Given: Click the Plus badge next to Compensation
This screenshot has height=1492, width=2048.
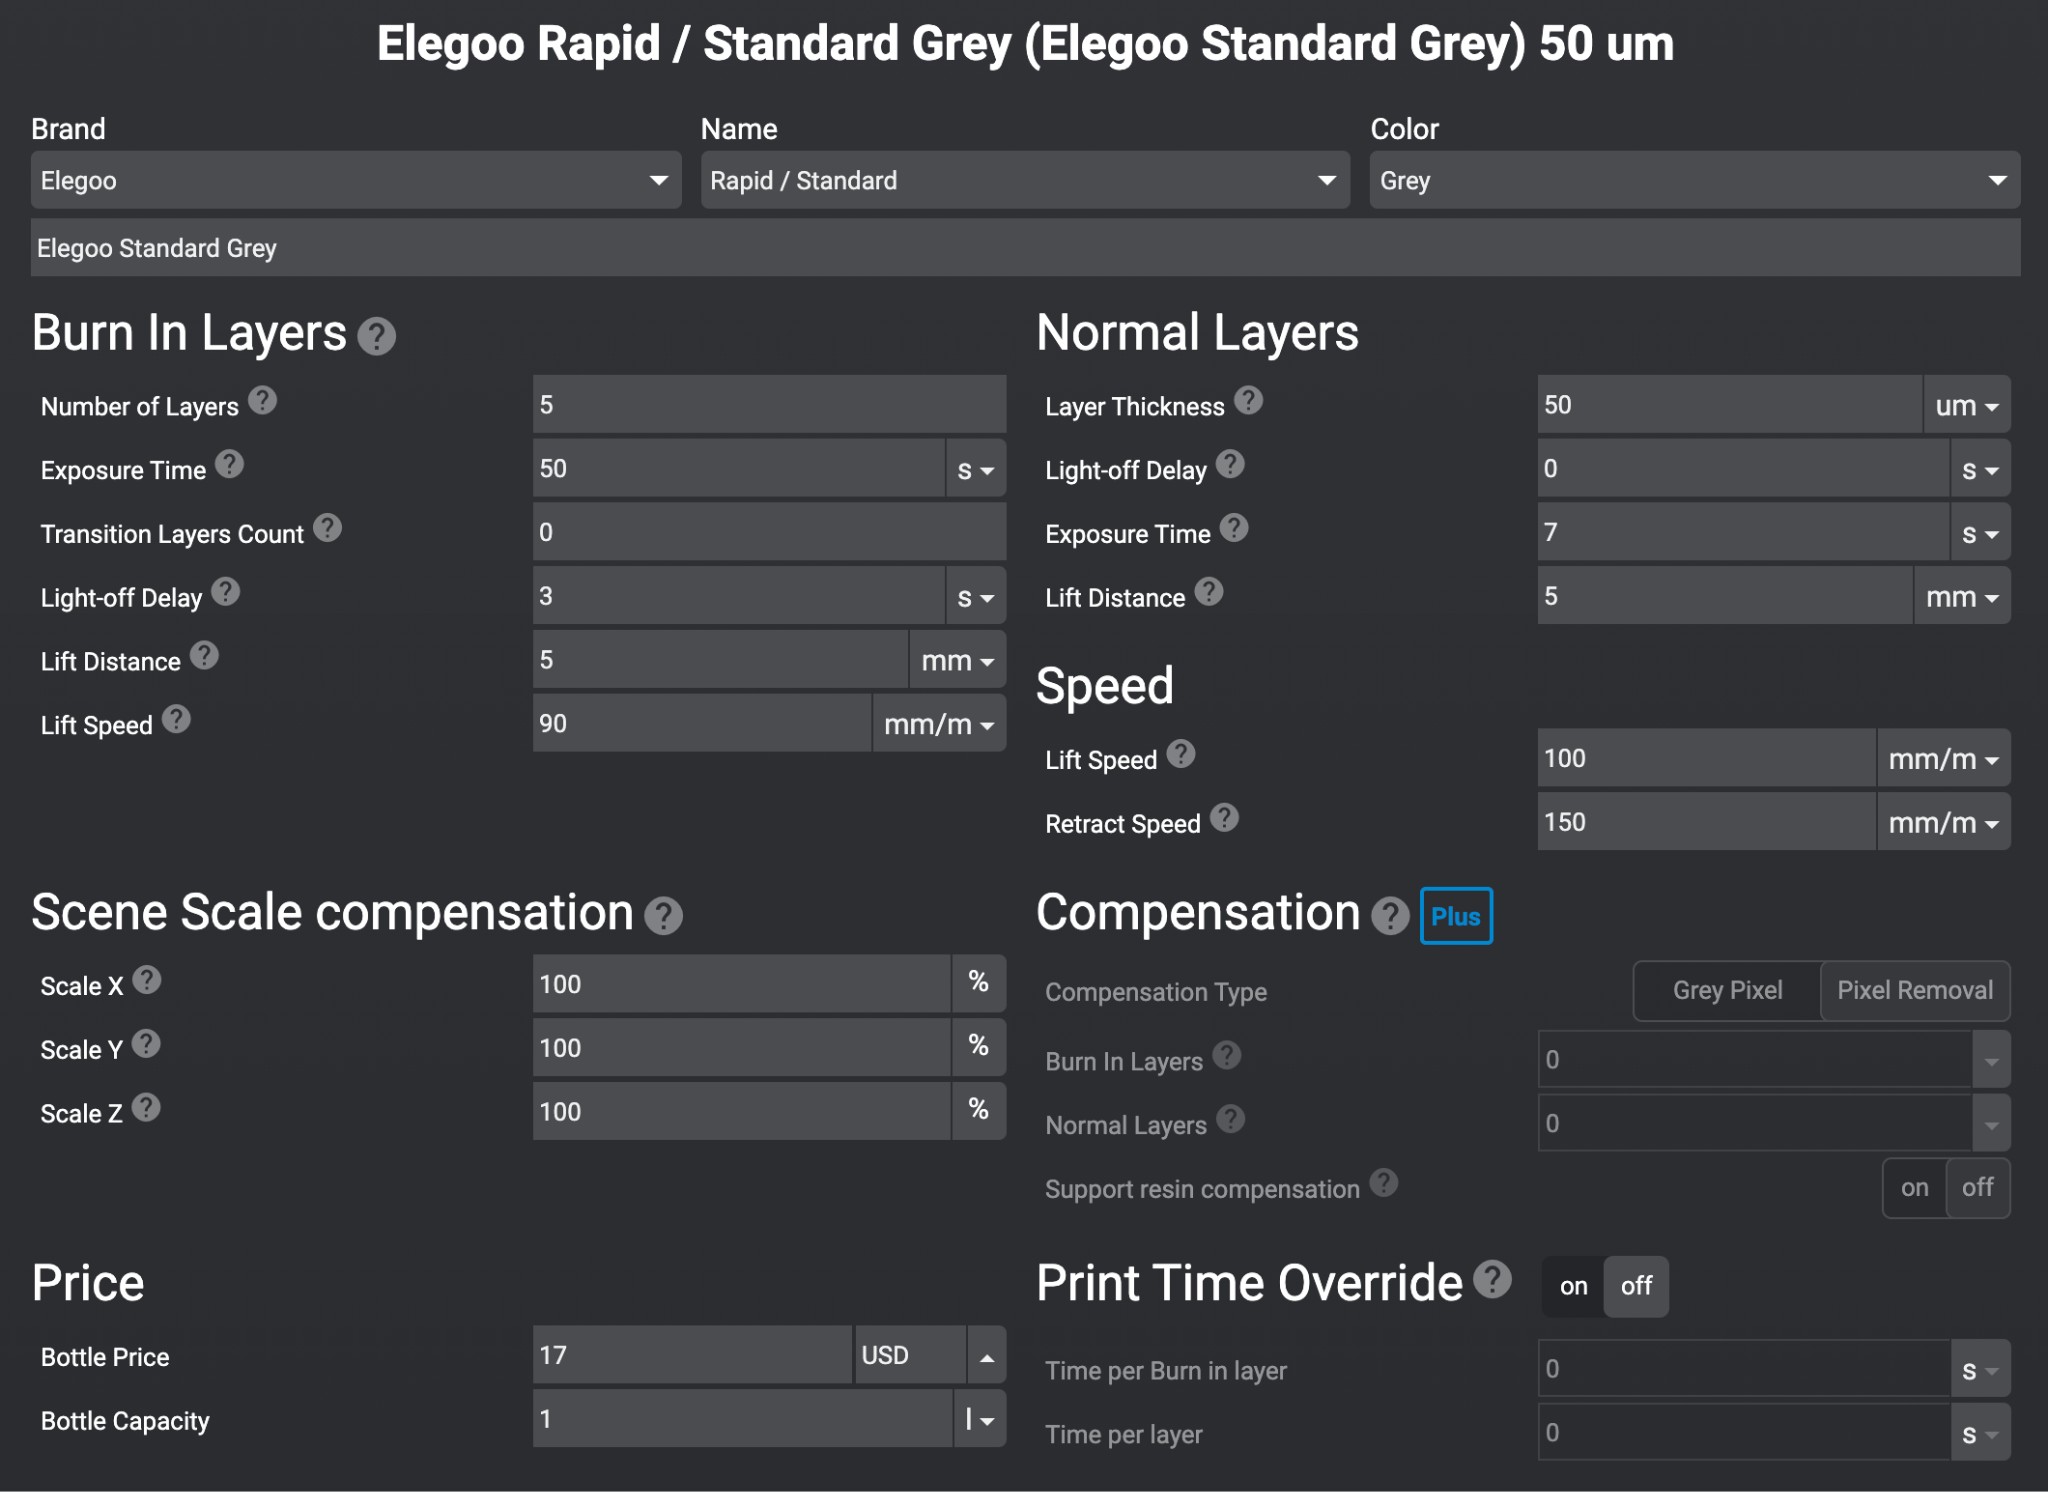Looking at the screenshot, I should [1455, 916].
